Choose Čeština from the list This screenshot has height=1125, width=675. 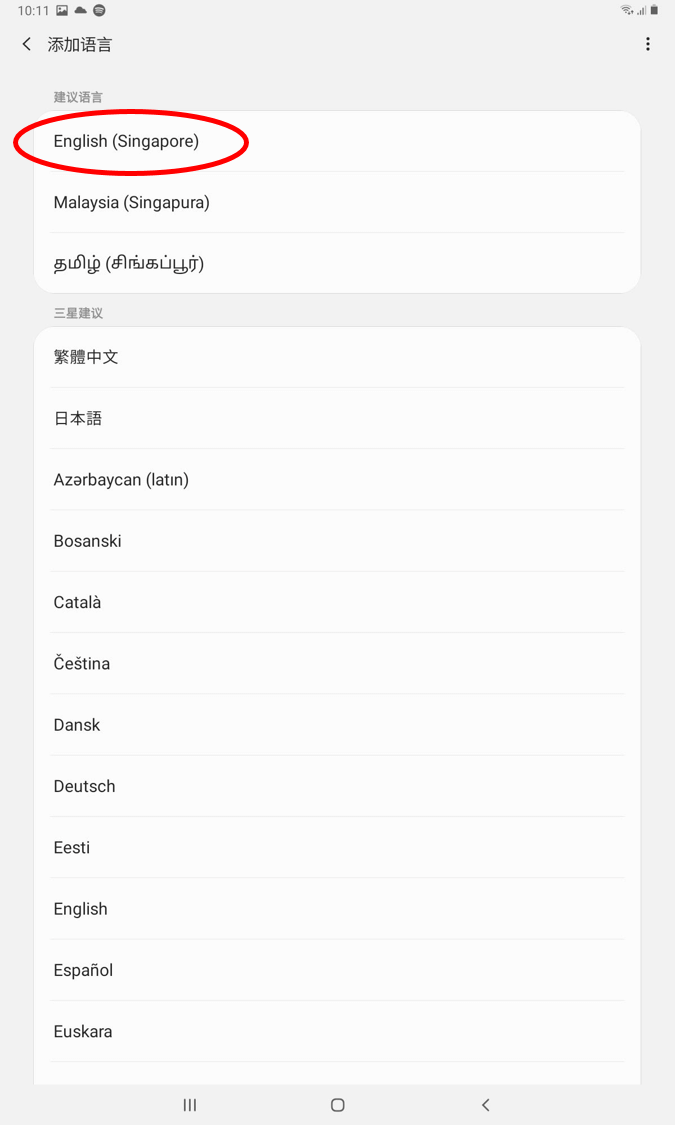click(82, 664)
